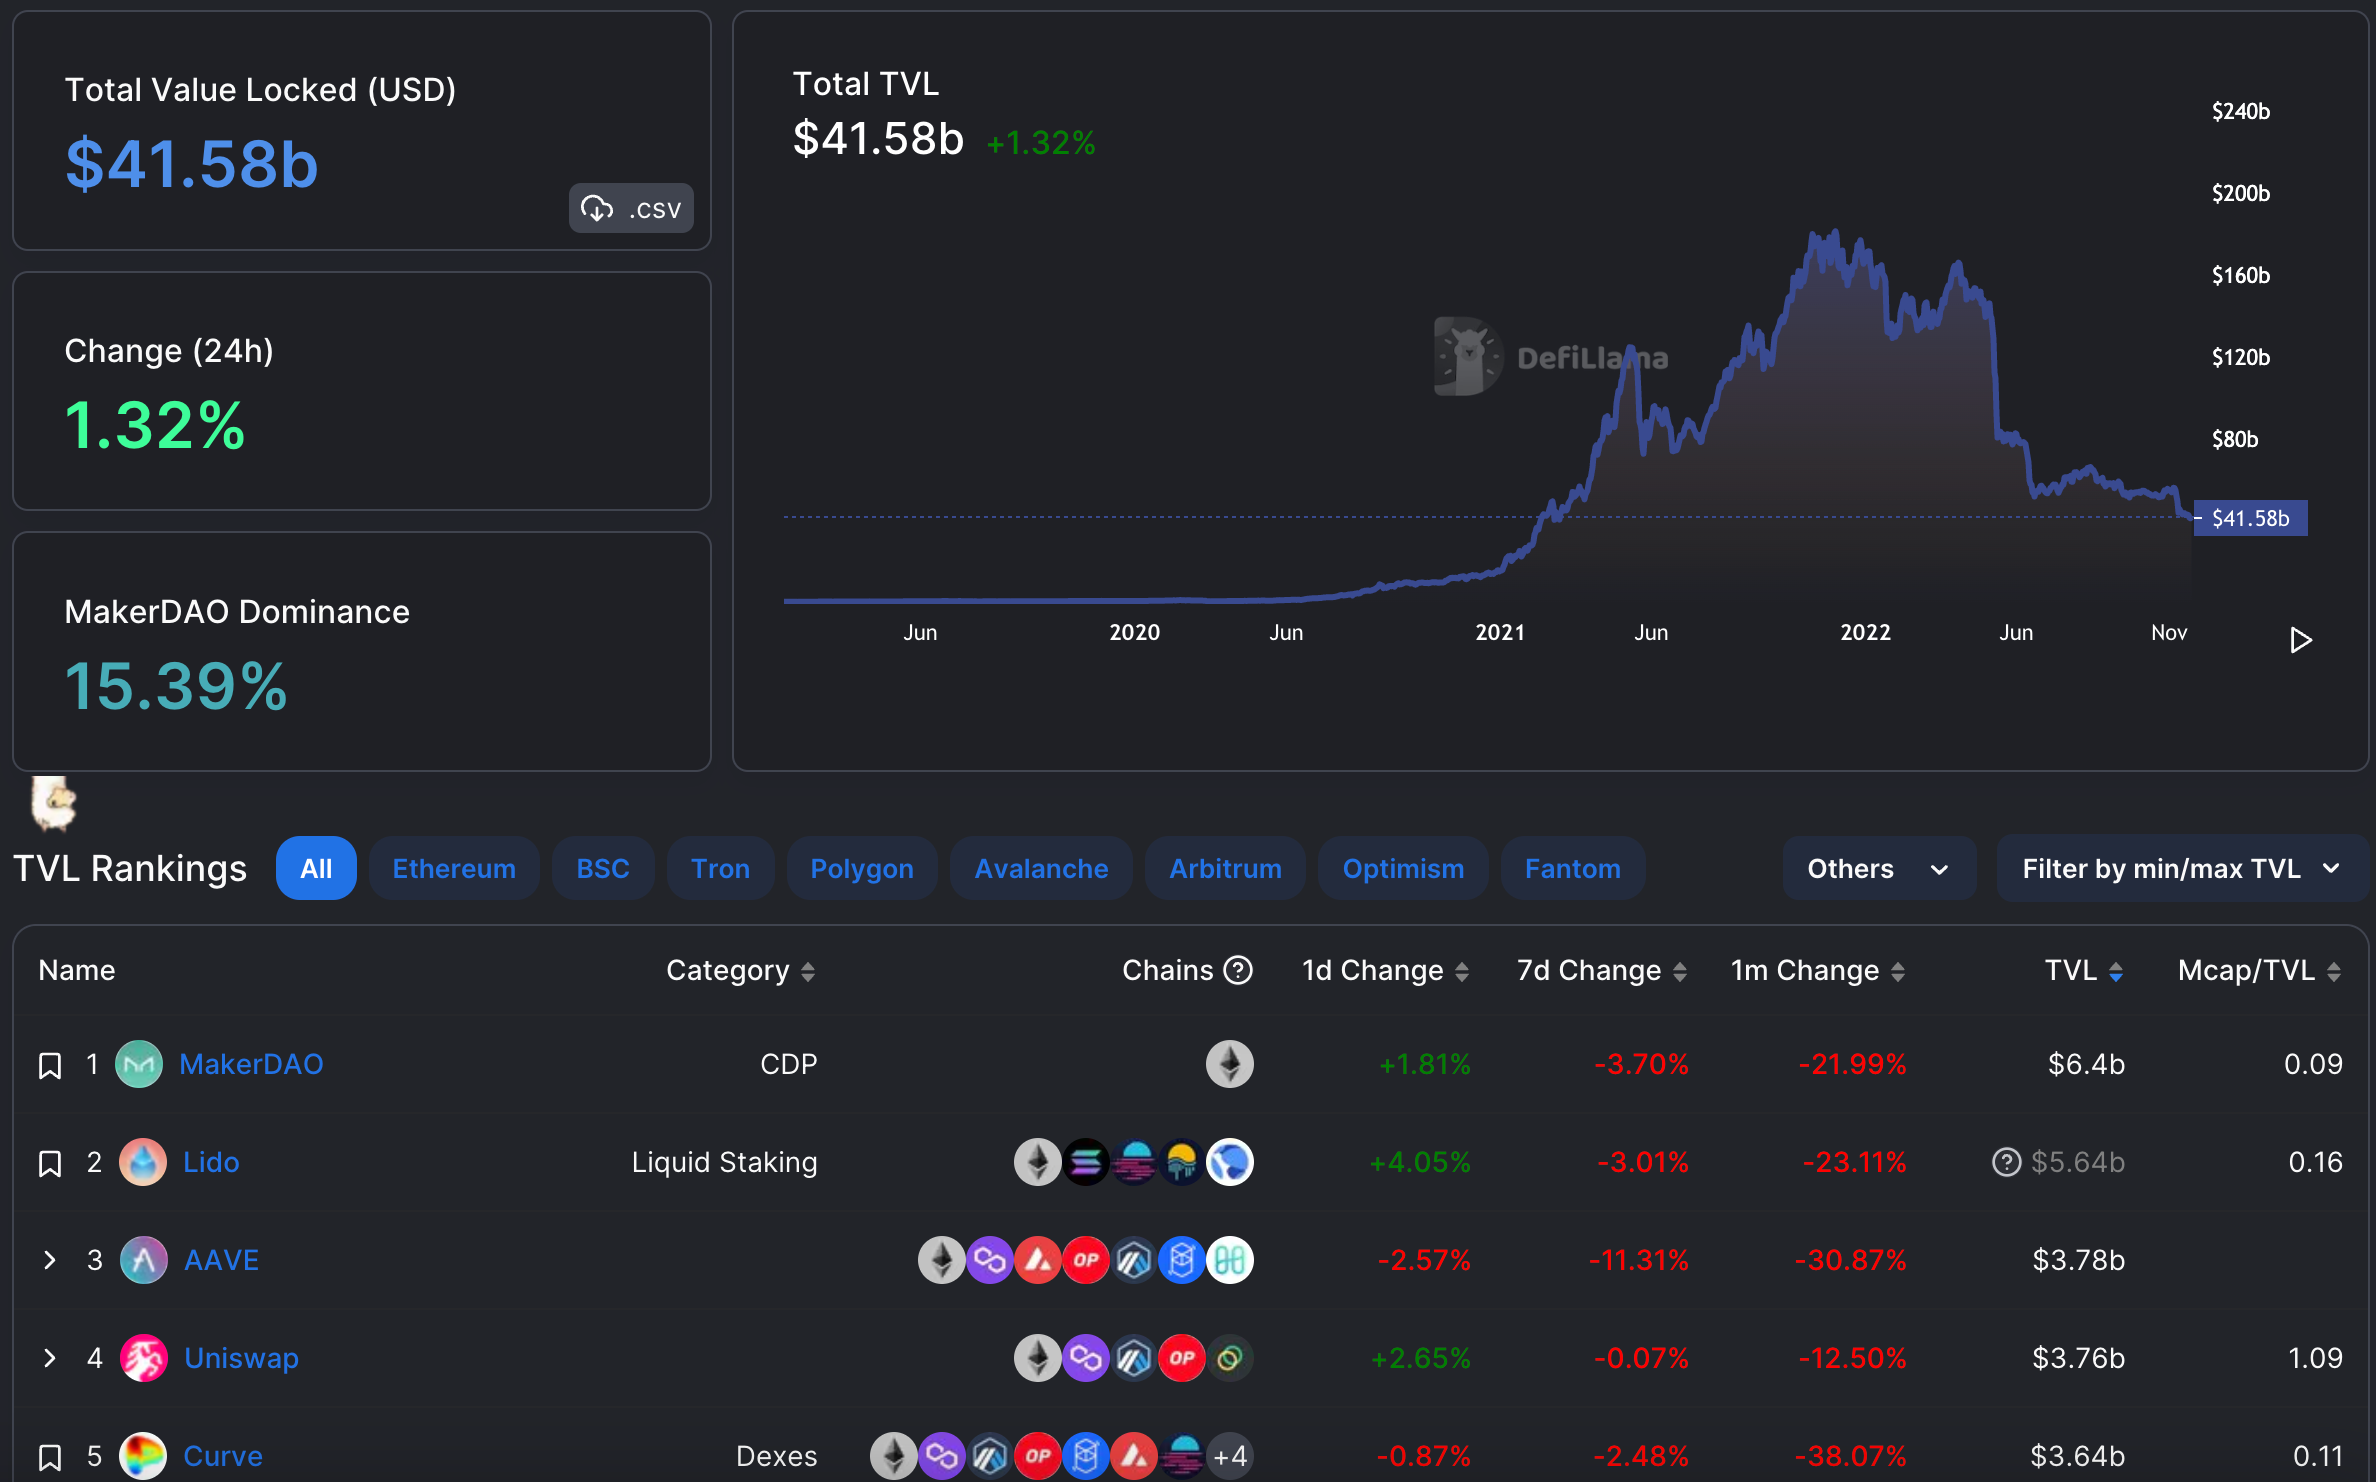2376x1482 pixels.
Task: Open the Lido protocol link
Action: (x=211, y=1162)
